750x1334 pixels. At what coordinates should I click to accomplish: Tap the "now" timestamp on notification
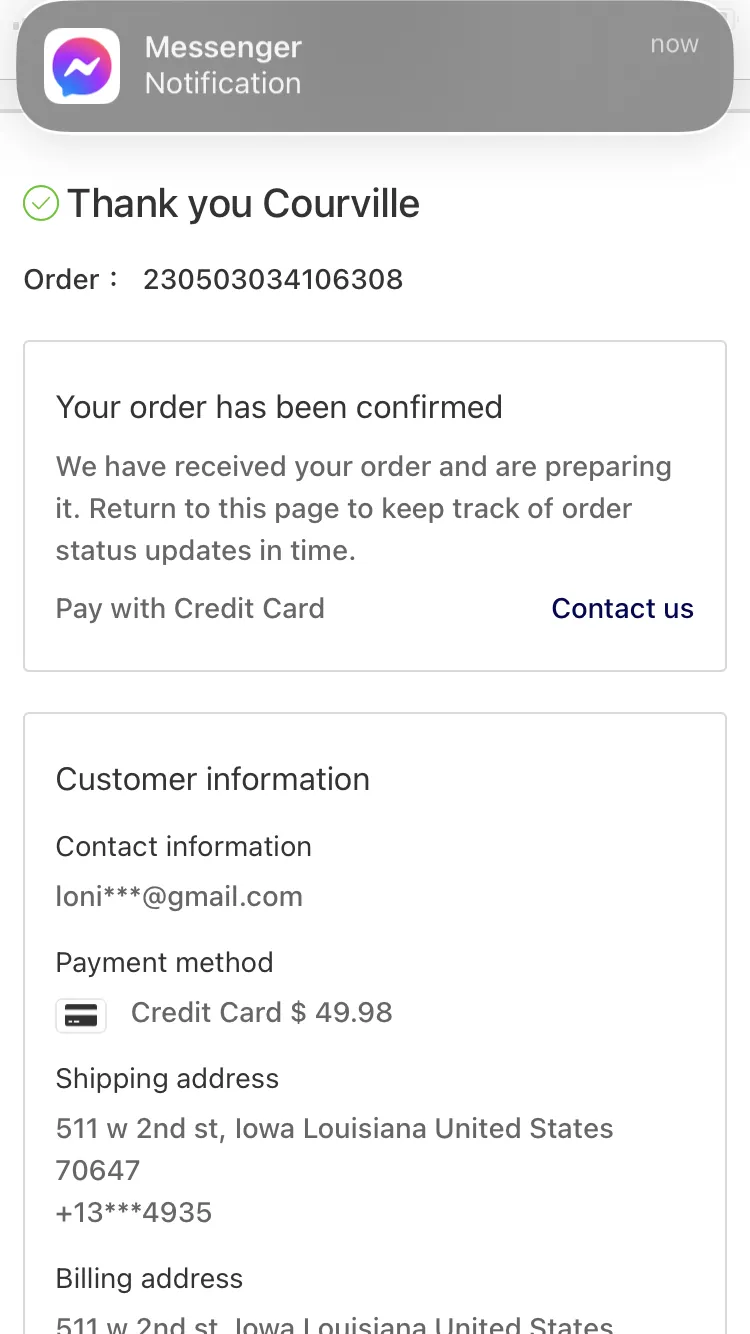click(x=674, y=44)
